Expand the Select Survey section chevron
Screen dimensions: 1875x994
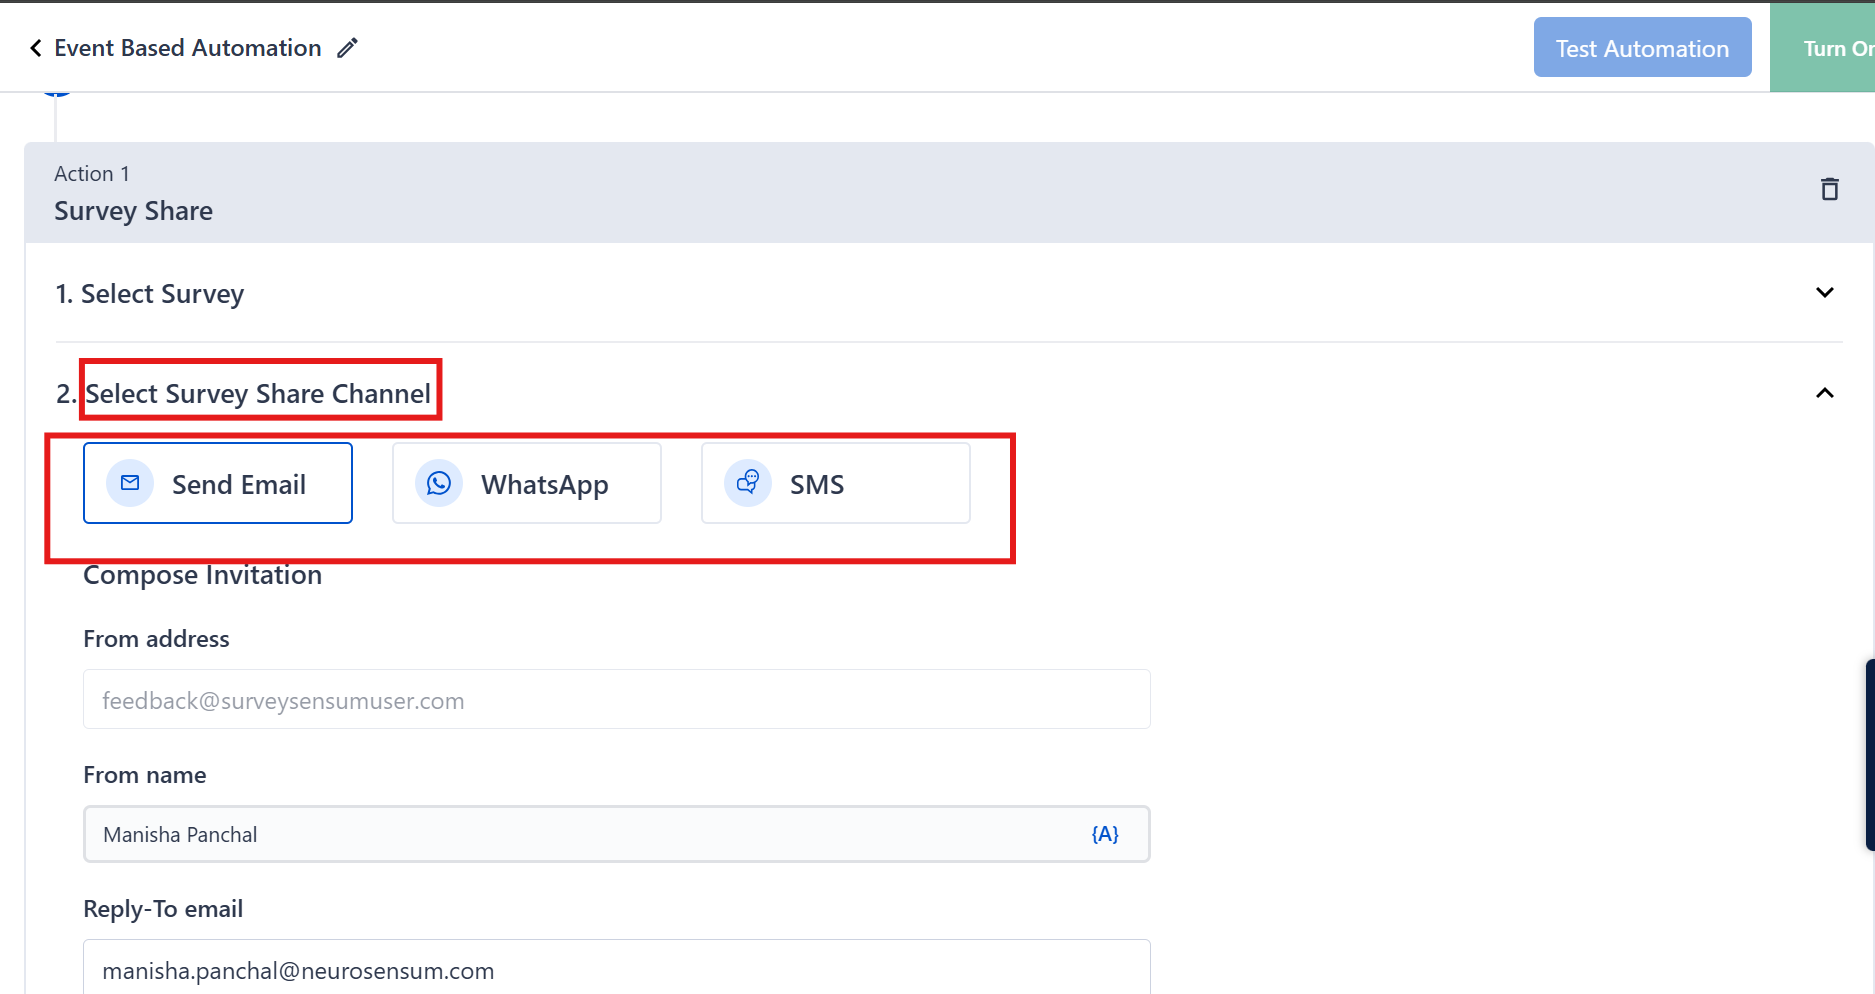click(x=1824, y=293)
